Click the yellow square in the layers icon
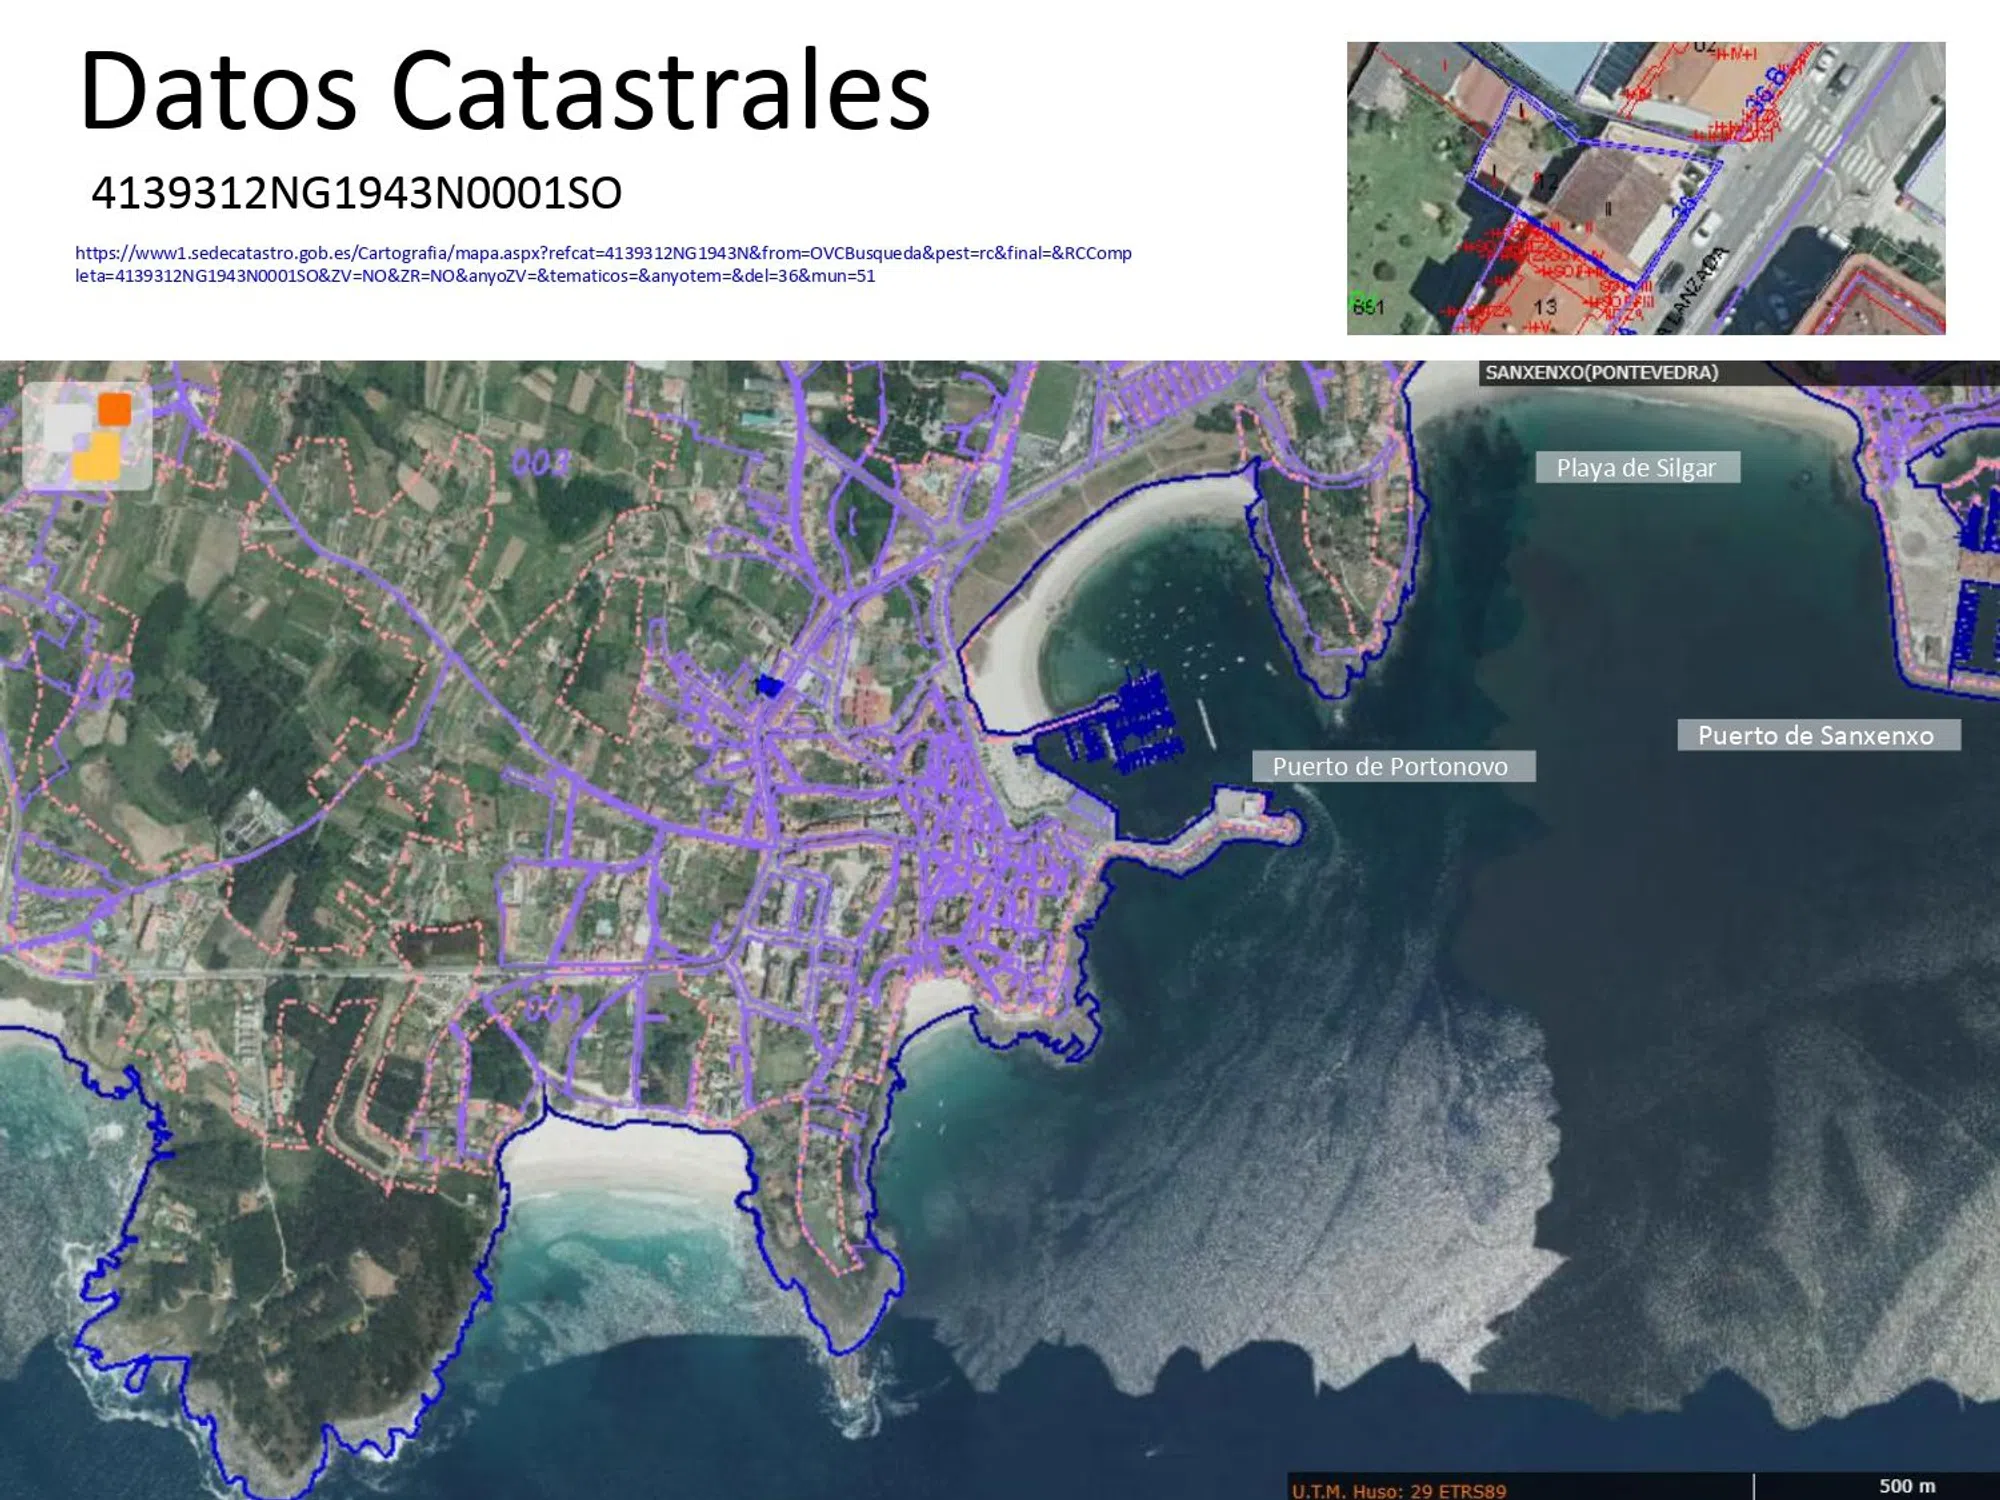 click(97, 459)
